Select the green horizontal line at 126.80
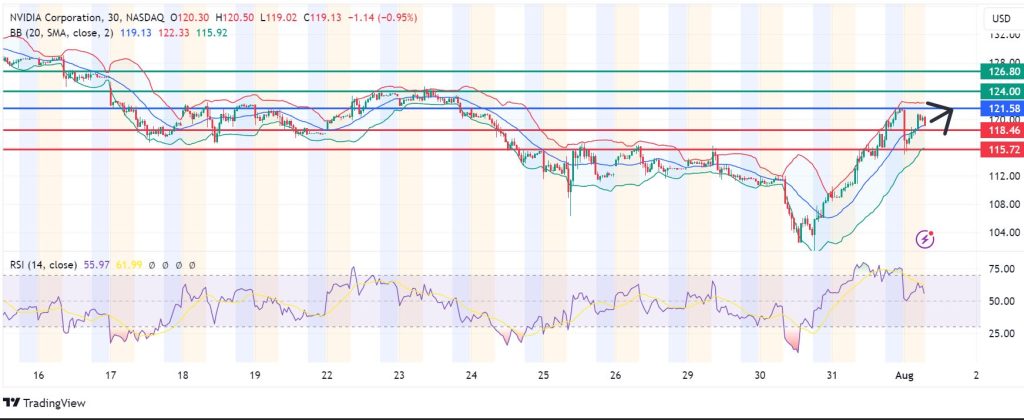This screenshot has width=1024, height=420. (x=491, y=71)
